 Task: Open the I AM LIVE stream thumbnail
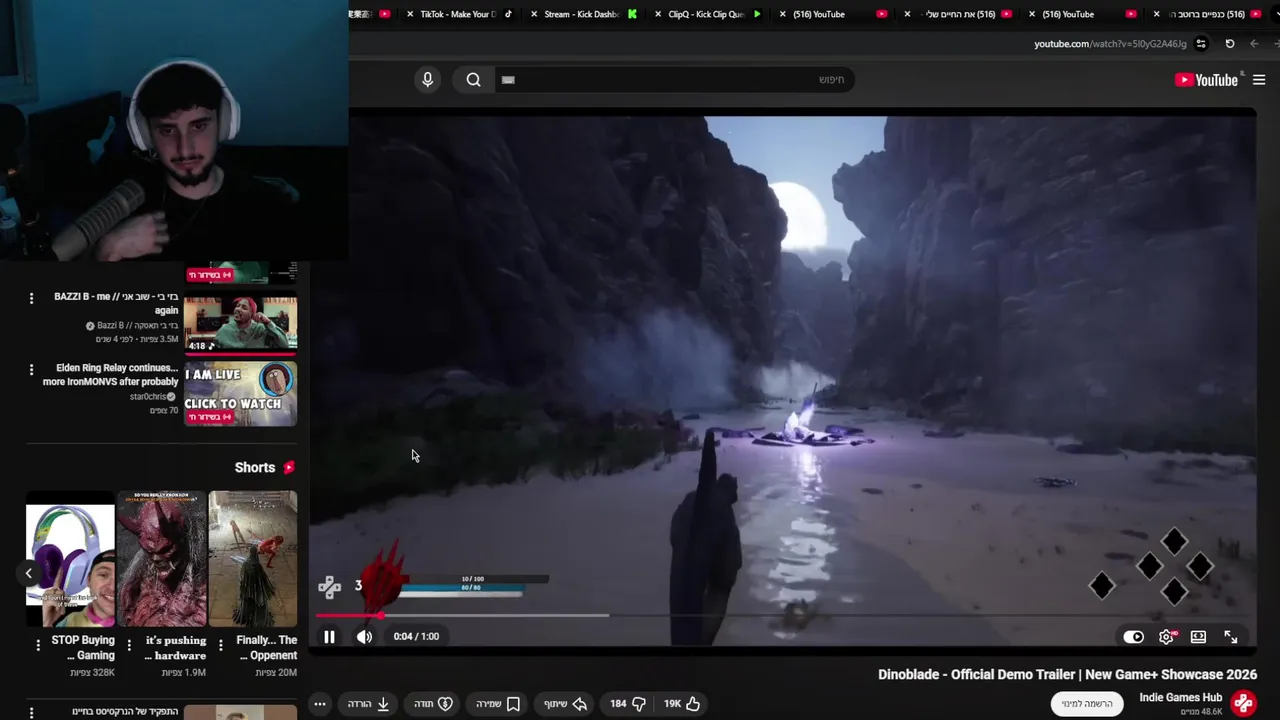(x=240, y=394)
